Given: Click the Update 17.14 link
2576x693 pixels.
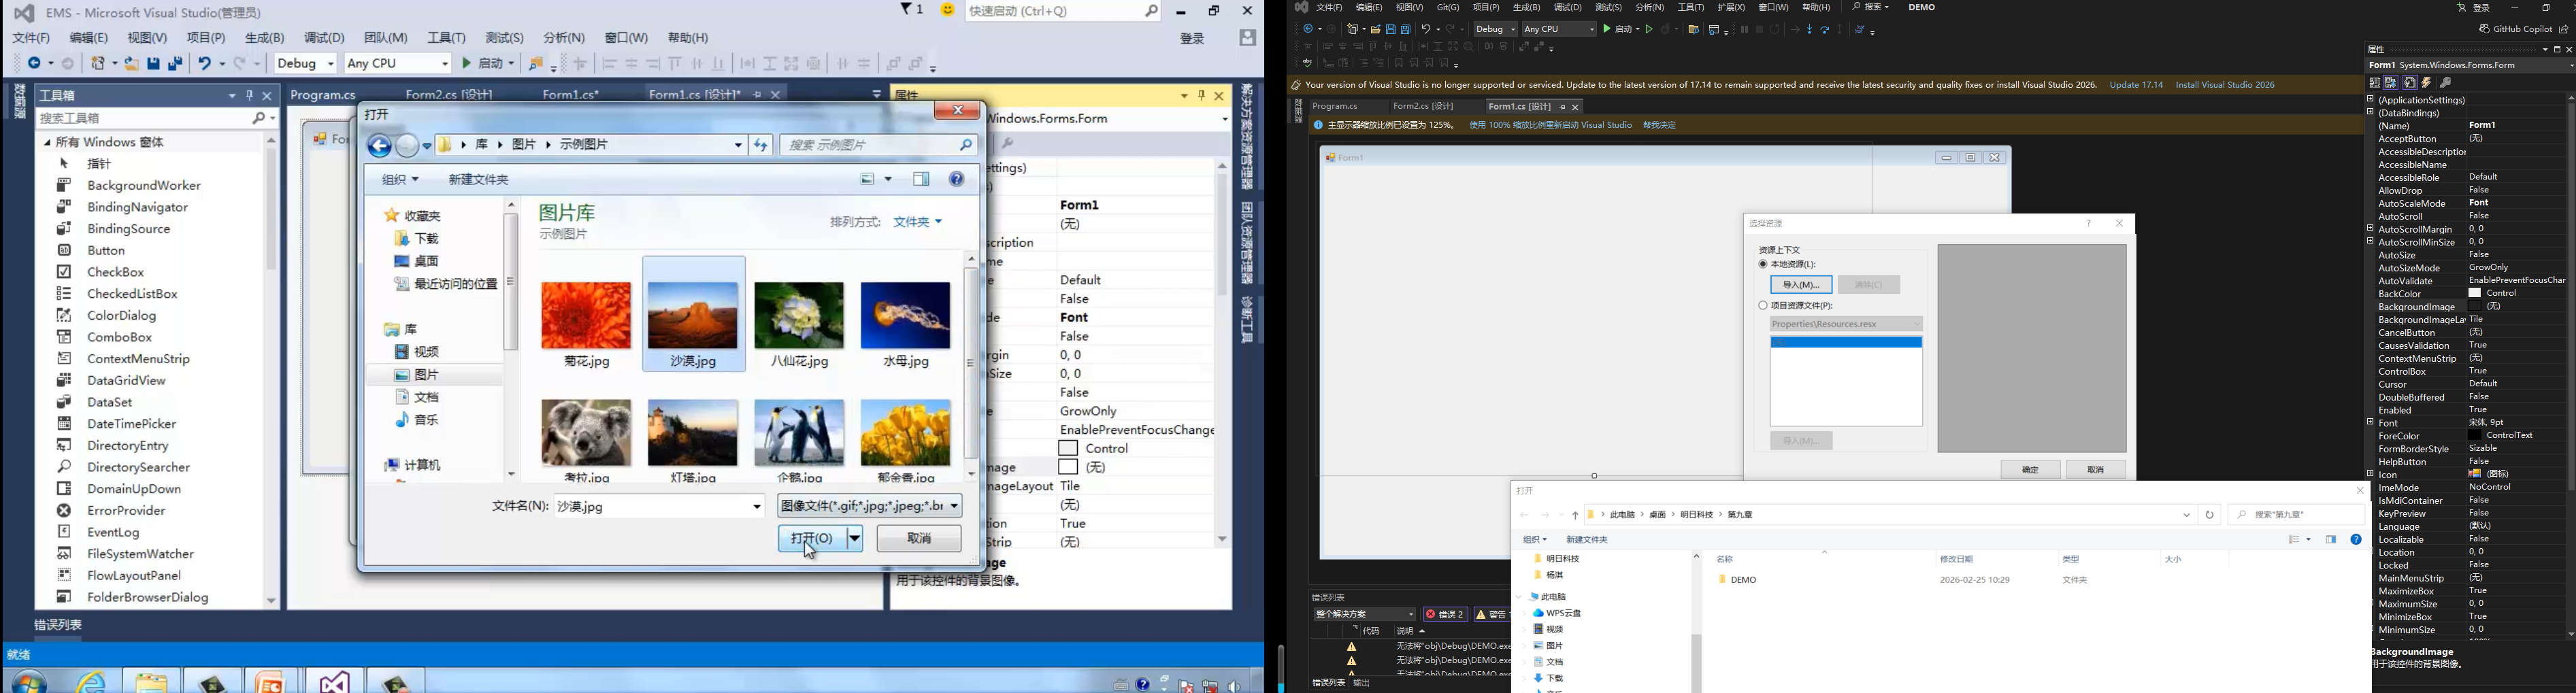Looking at the screenshot, I should click(2136, 86).
